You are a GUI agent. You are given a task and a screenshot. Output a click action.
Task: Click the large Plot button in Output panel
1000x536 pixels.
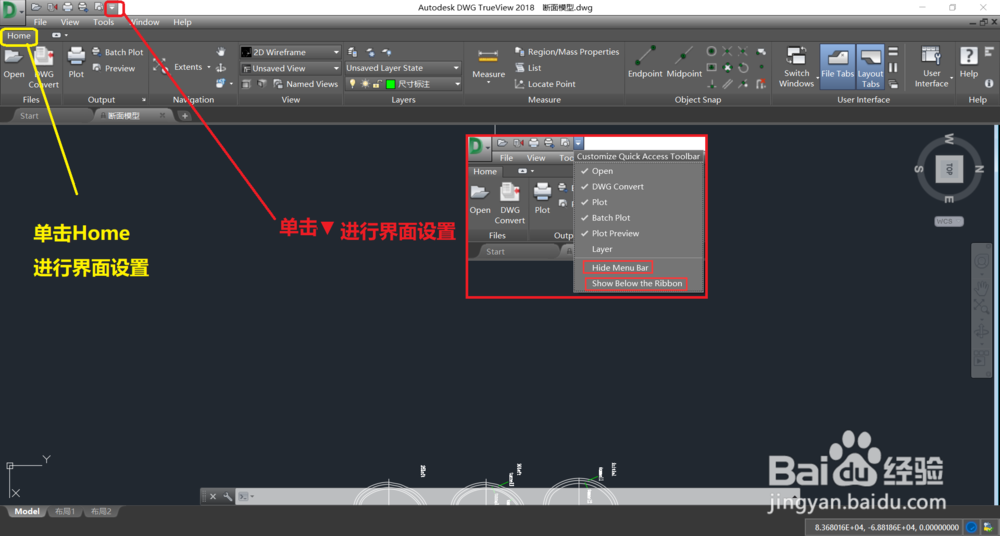76,63
